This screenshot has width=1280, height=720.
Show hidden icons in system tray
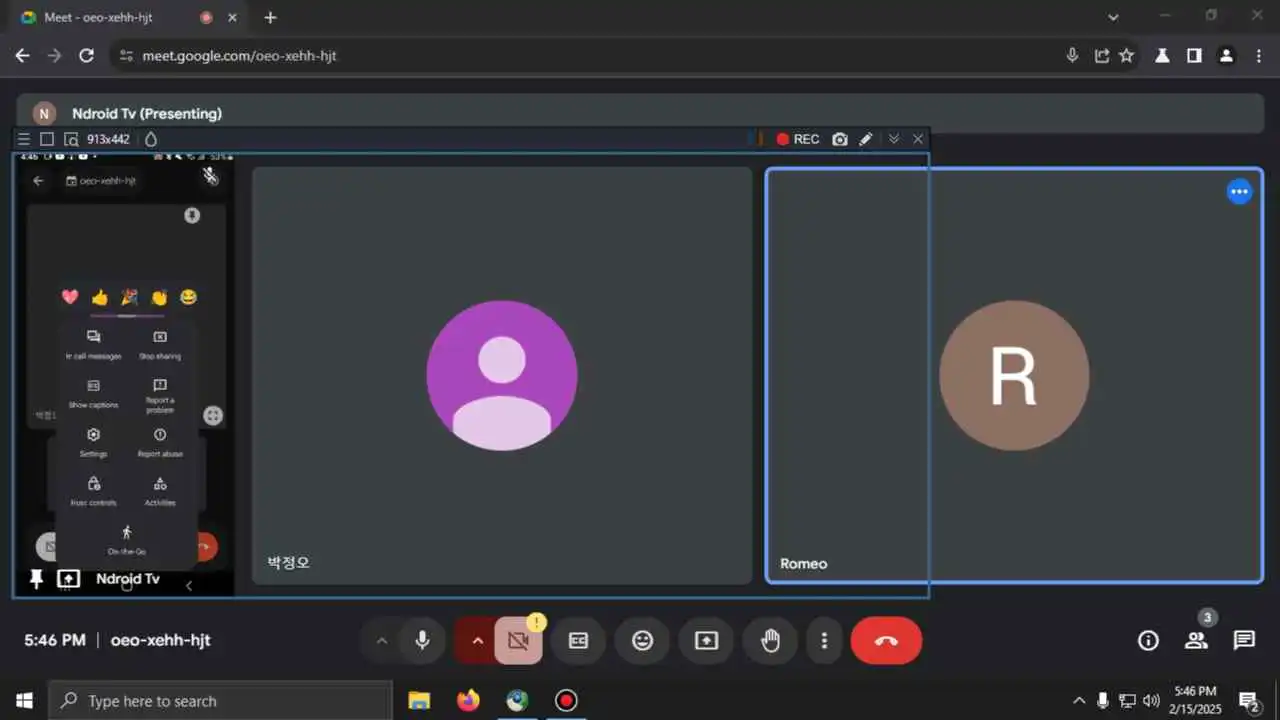(1079, 701)
